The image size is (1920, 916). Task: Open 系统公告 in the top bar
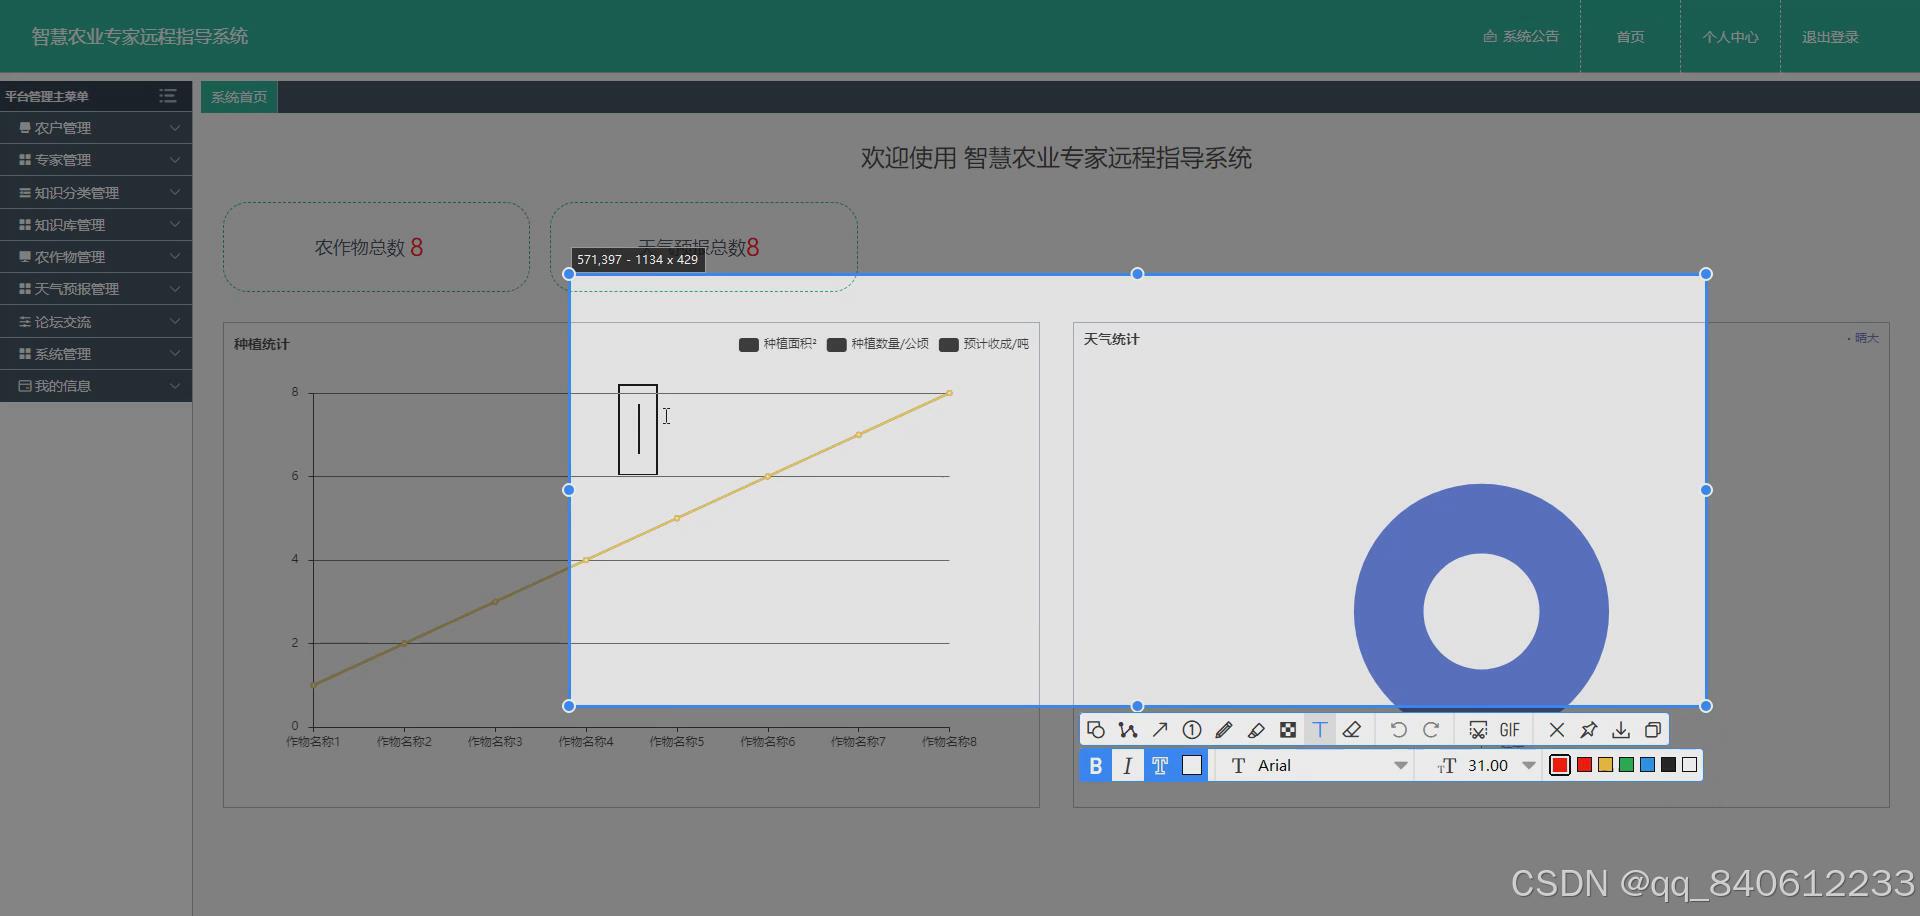pos(1521,36)
